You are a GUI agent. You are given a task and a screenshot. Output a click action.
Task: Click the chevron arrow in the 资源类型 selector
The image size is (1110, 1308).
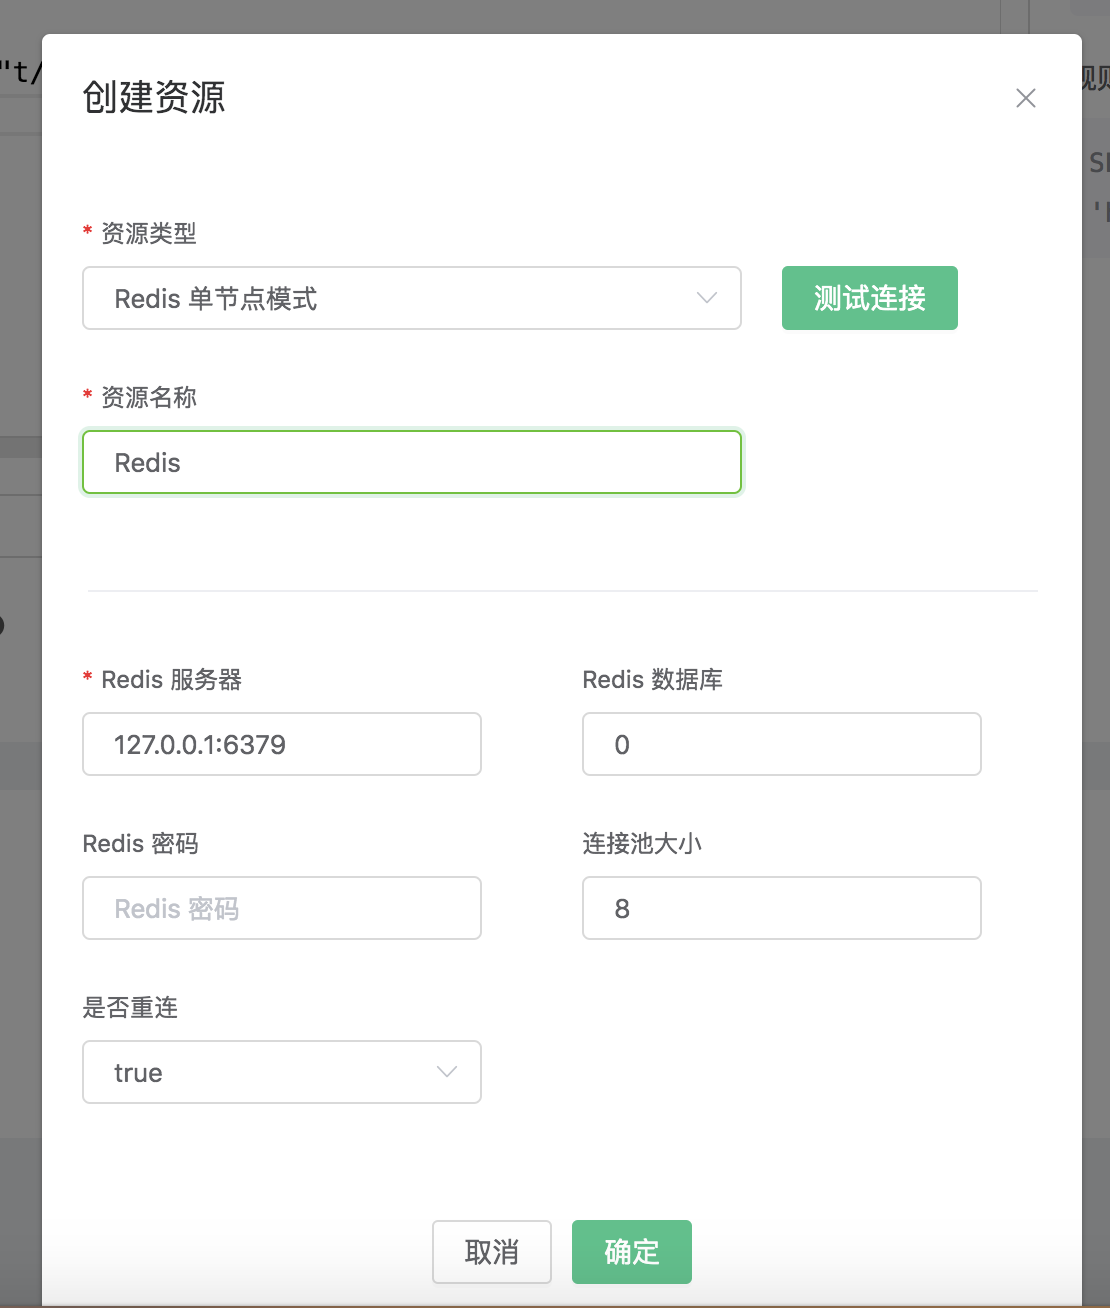click(707, 298)
